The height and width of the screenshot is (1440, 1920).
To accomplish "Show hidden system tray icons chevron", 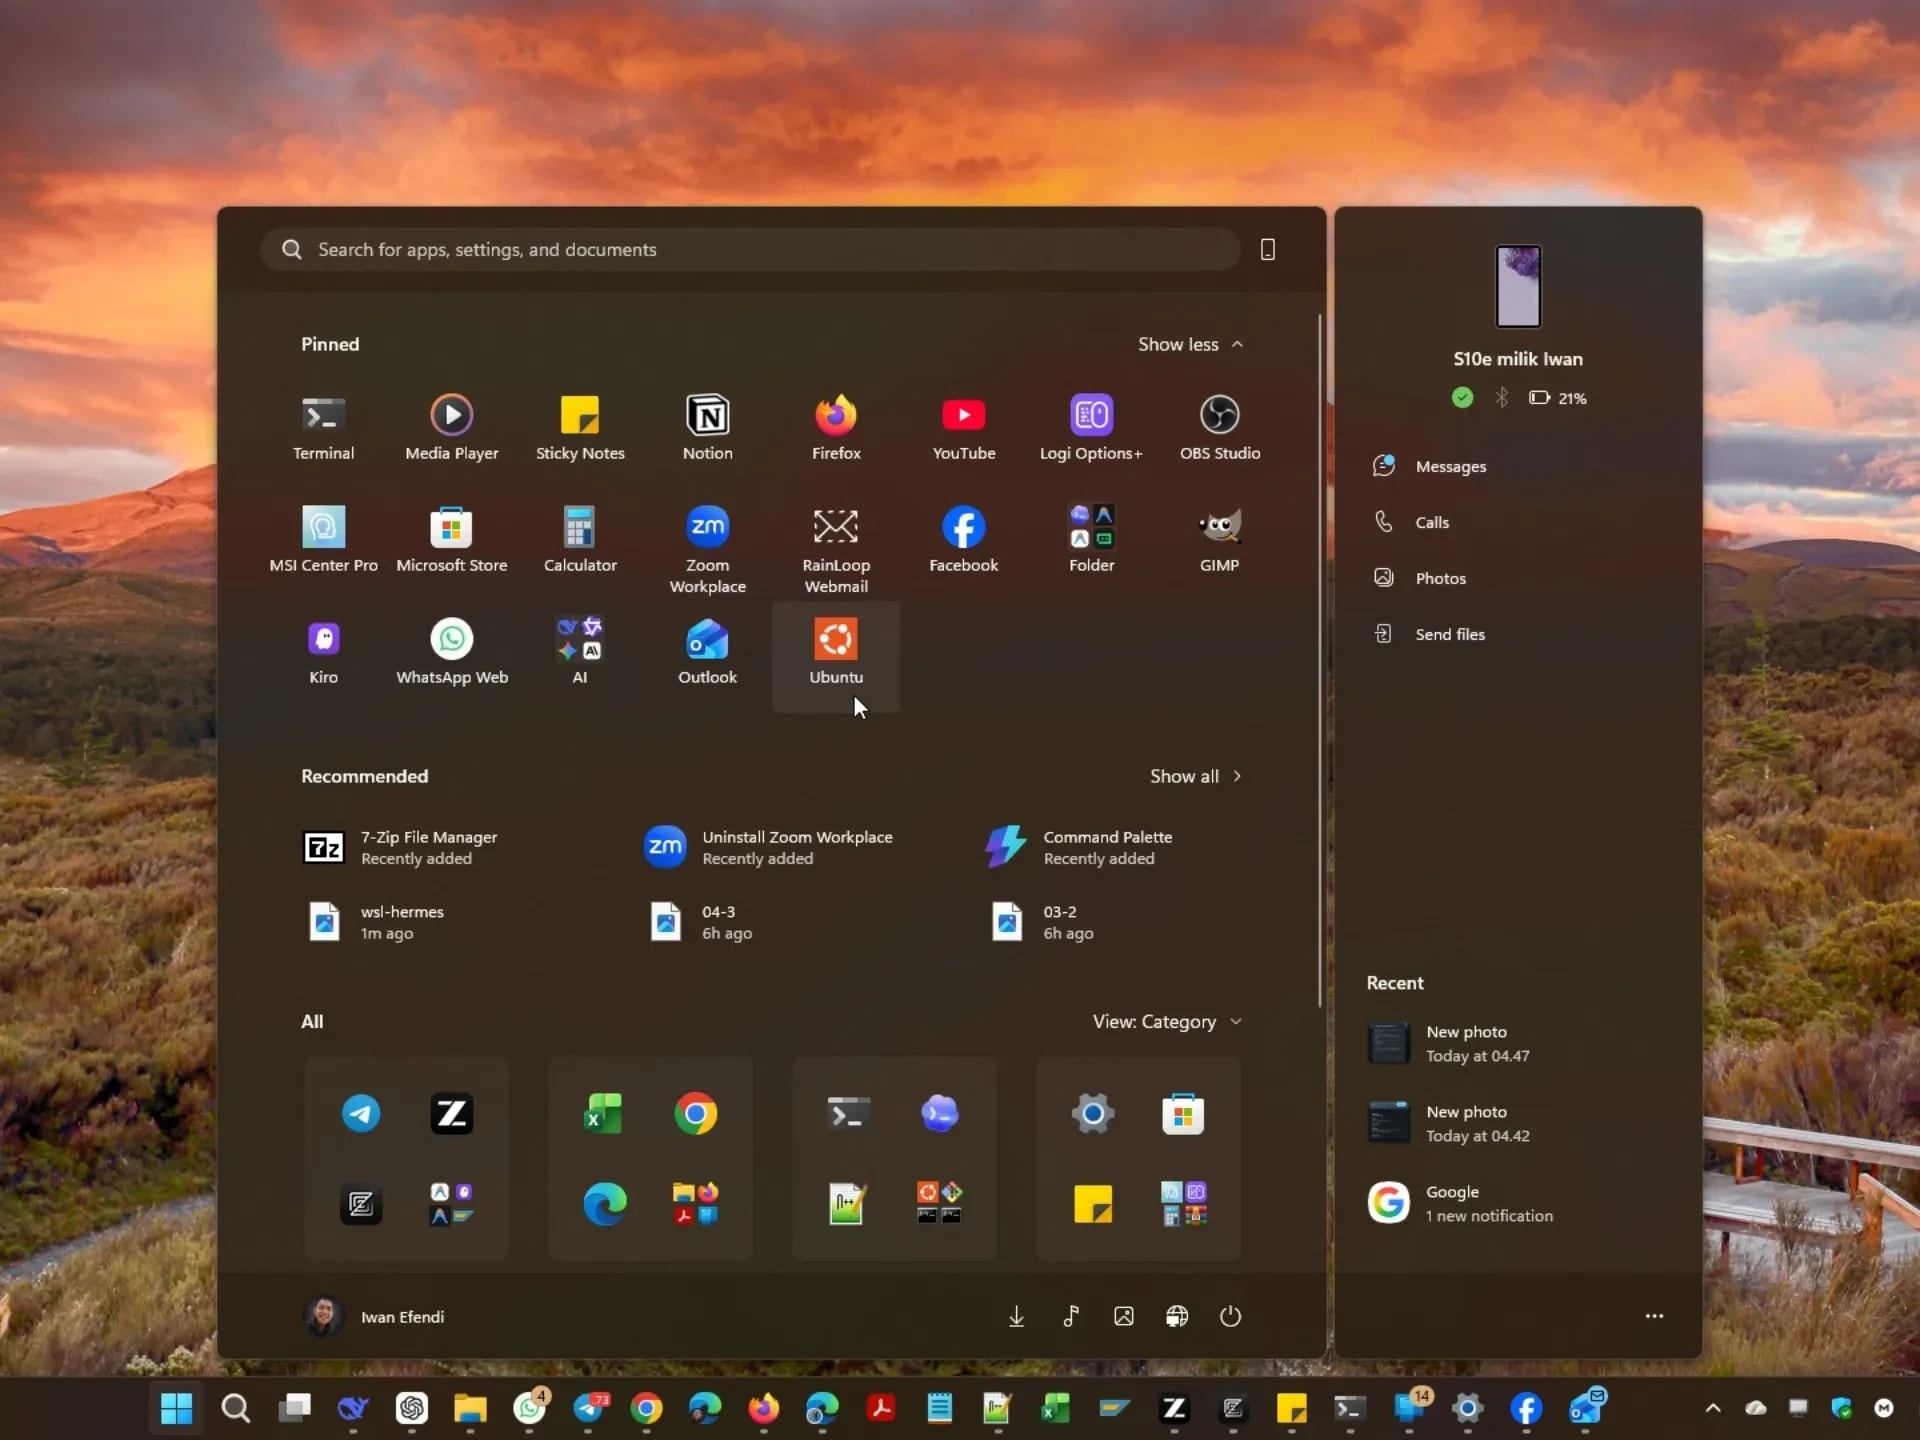I will [x=1712, y=1408].
